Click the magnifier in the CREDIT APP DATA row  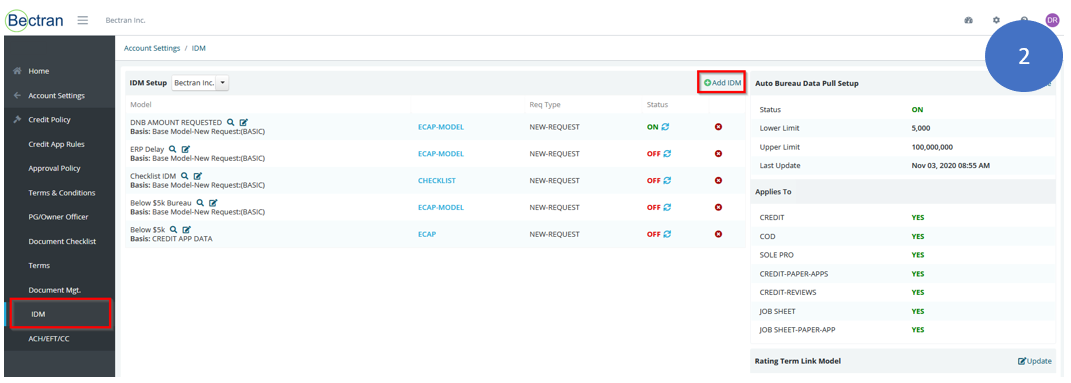(173, 229)
